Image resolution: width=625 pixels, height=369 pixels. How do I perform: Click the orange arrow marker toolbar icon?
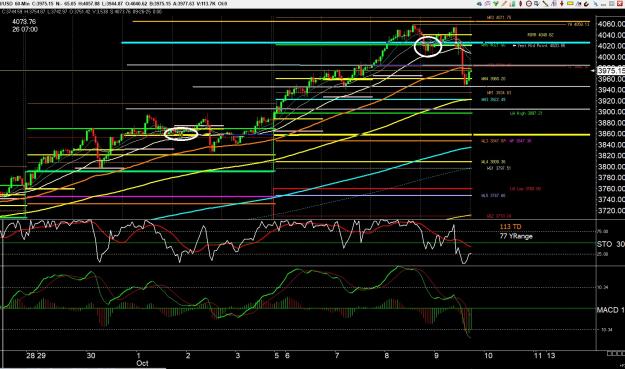pos(562,4)
